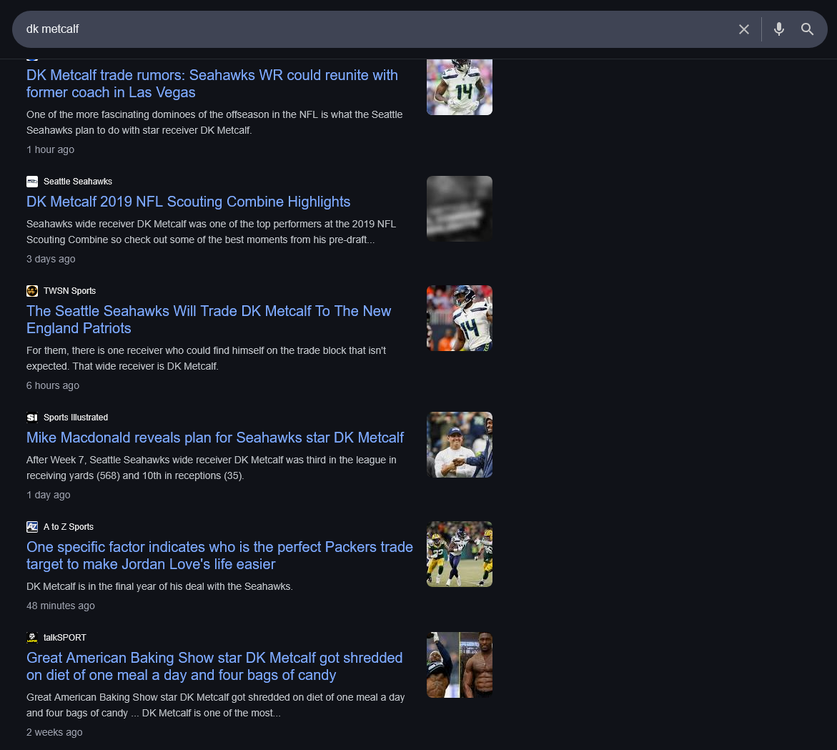Click the talkSPORT source icon
The height and width of the screenshot is (750, 837).
[31, 637]
